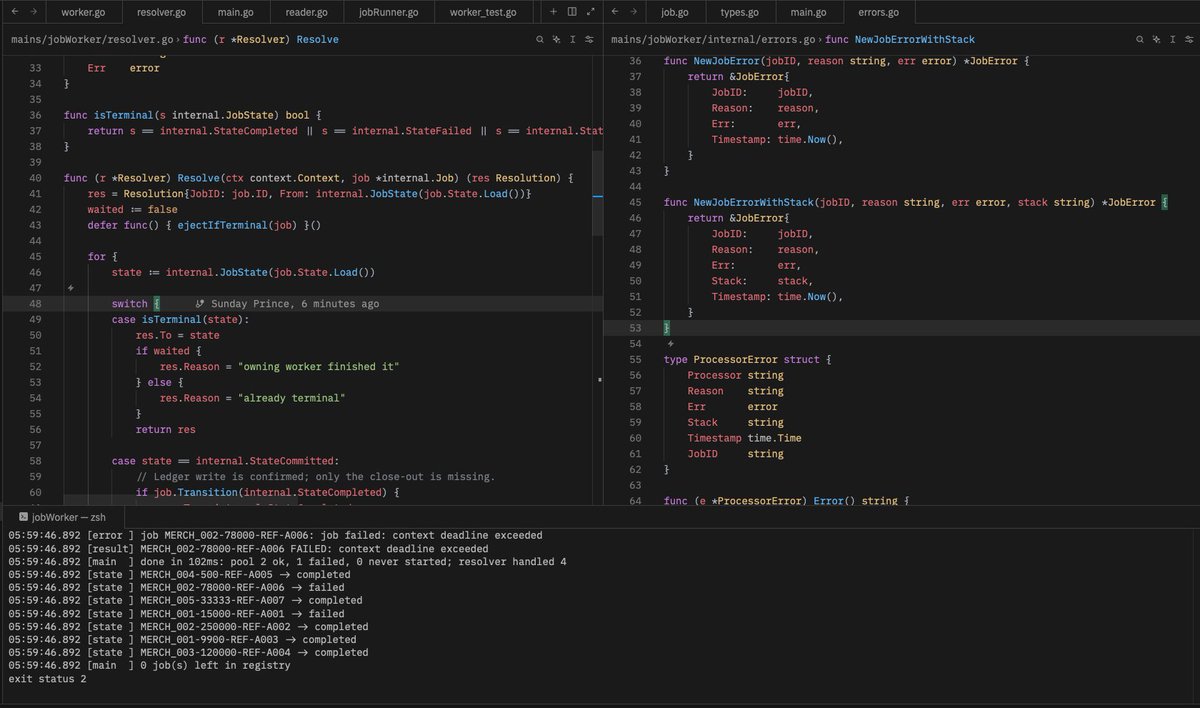Click 'case isTerminal(state):' line

[x=180, y=320]
